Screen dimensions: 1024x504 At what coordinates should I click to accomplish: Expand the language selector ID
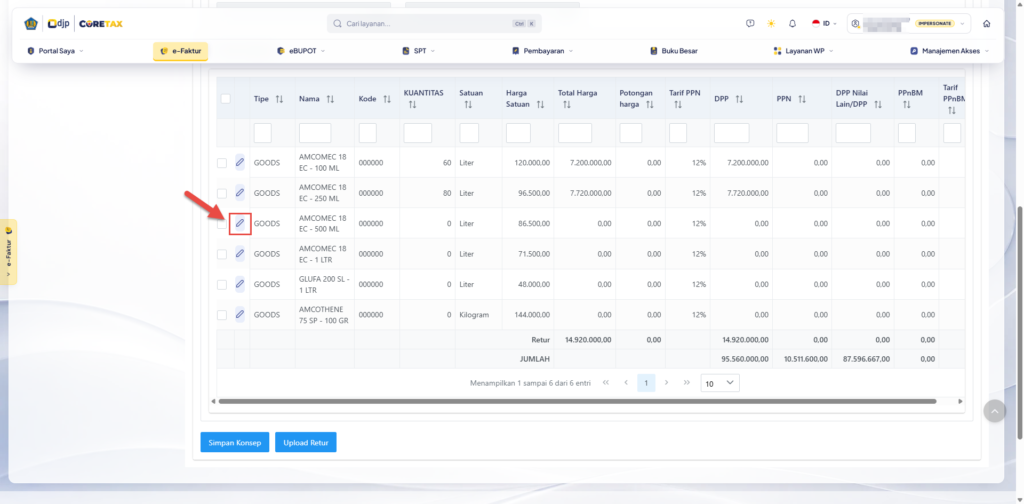[x=824, y=24]
